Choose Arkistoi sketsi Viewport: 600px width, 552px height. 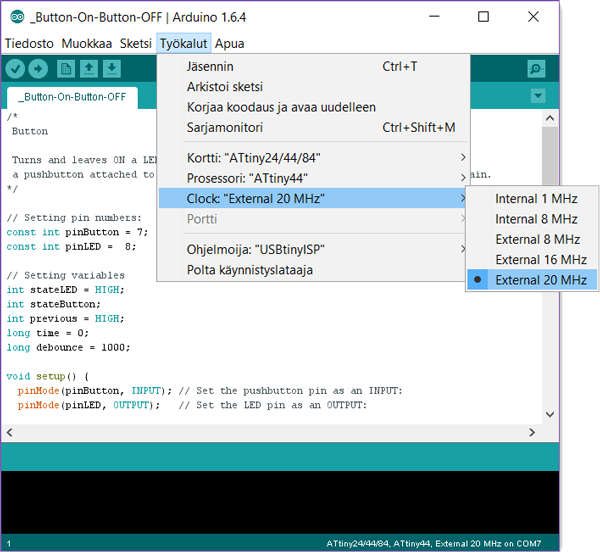[x=313, y=87]
